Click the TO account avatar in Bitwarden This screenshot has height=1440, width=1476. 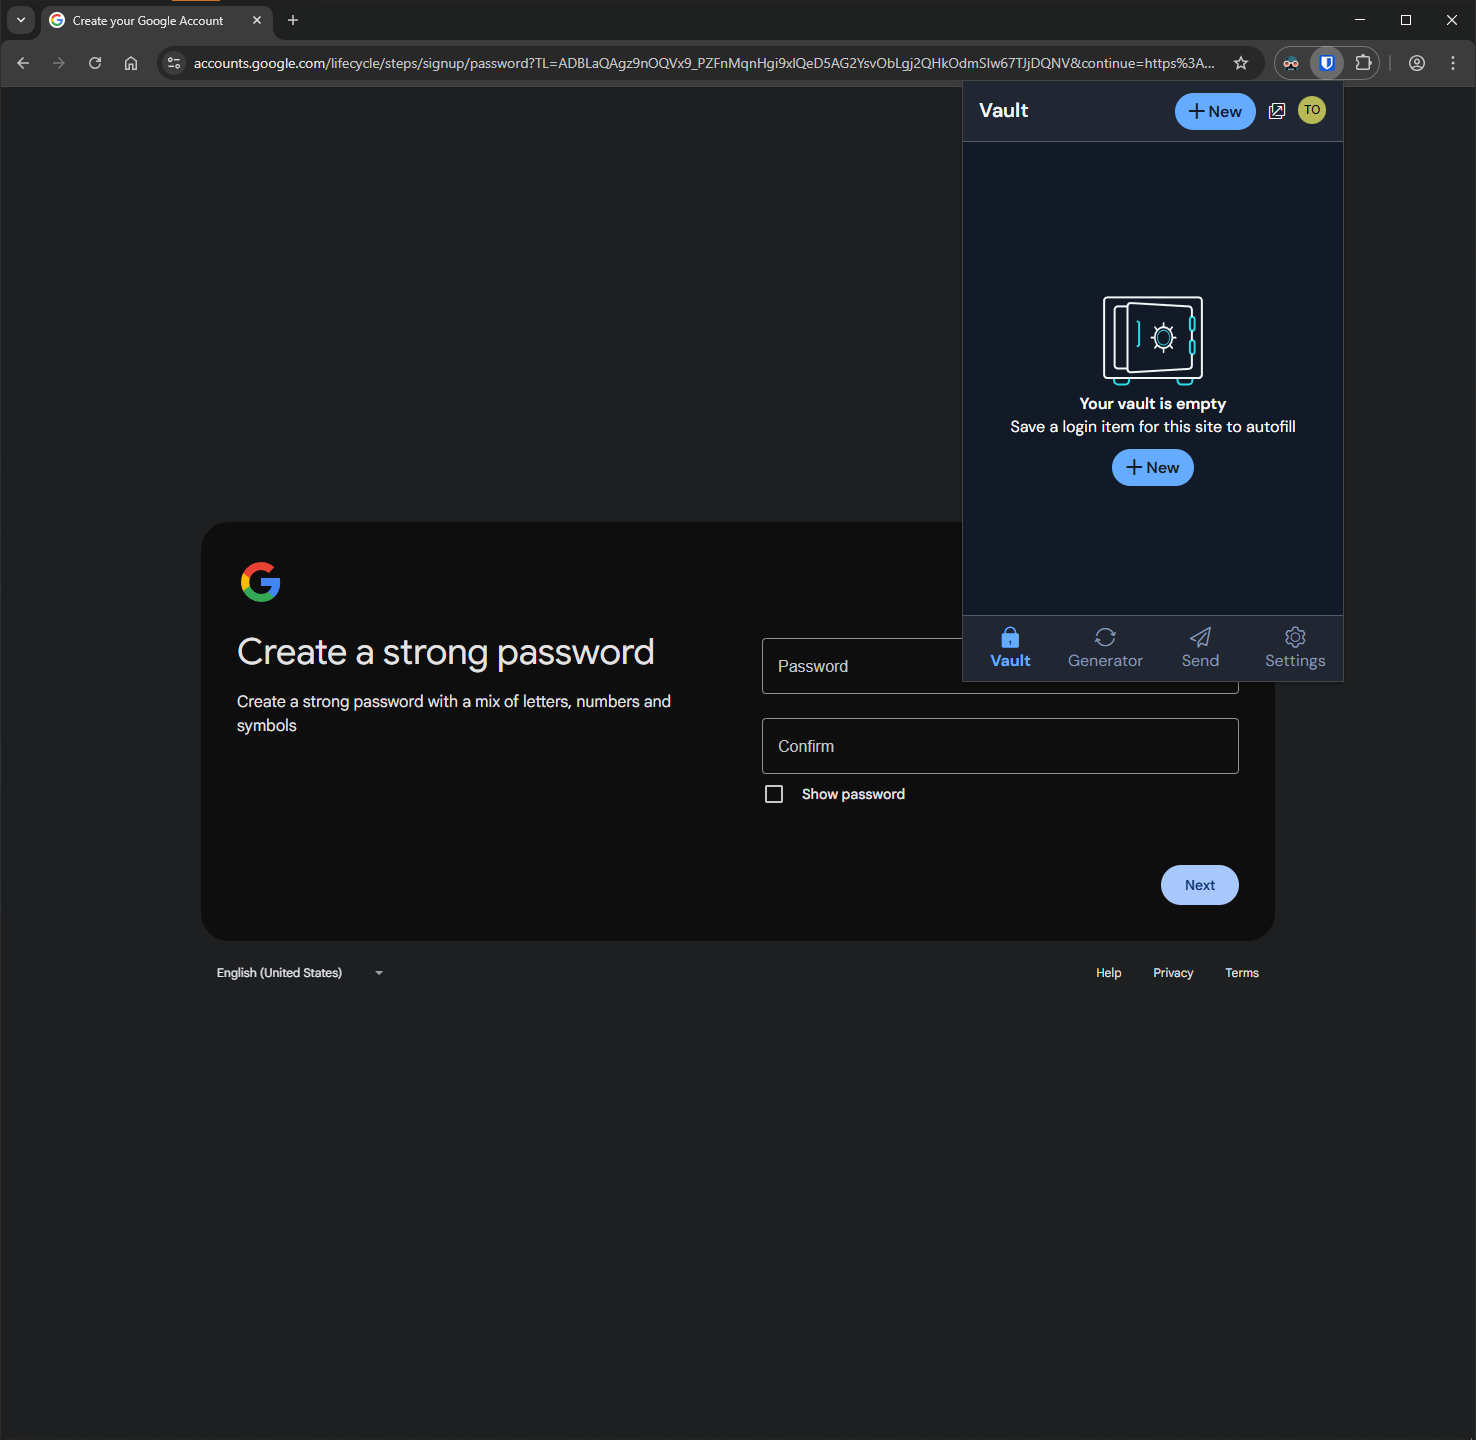click(x=1311, y=110)
